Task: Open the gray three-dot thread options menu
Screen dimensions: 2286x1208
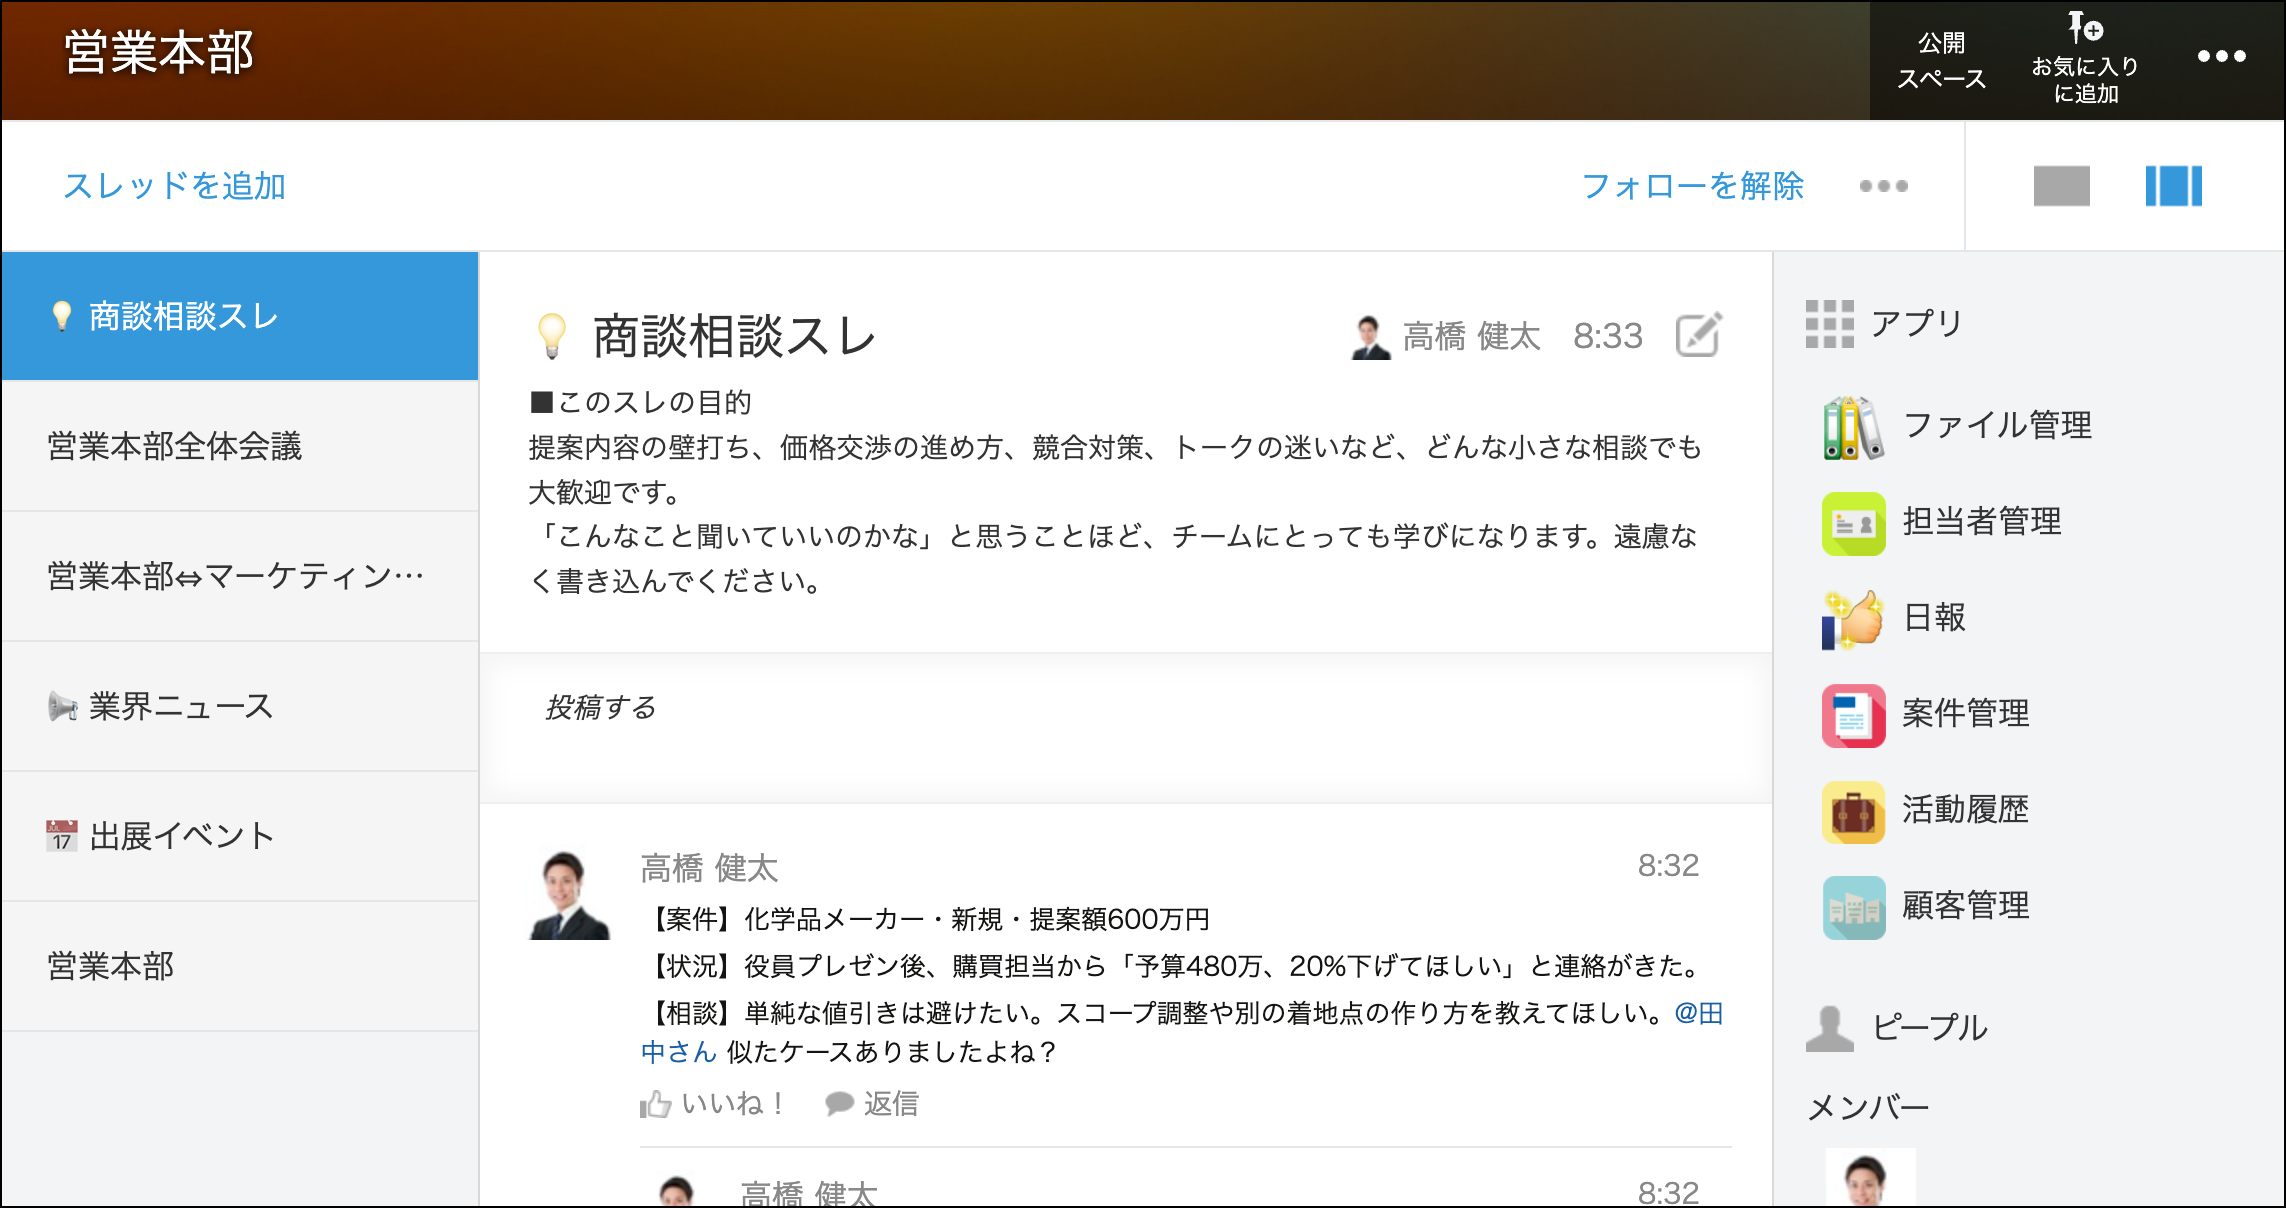Action: pos(1884,186)
